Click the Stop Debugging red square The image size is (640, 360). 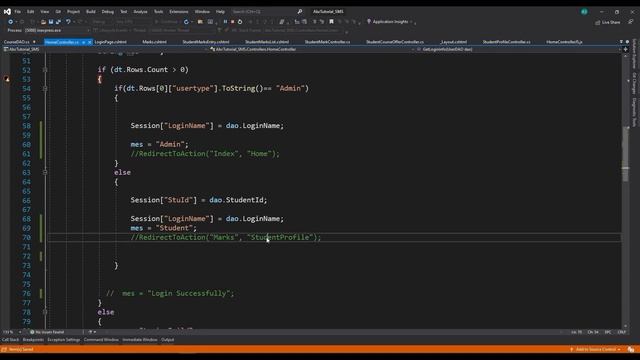233,22
